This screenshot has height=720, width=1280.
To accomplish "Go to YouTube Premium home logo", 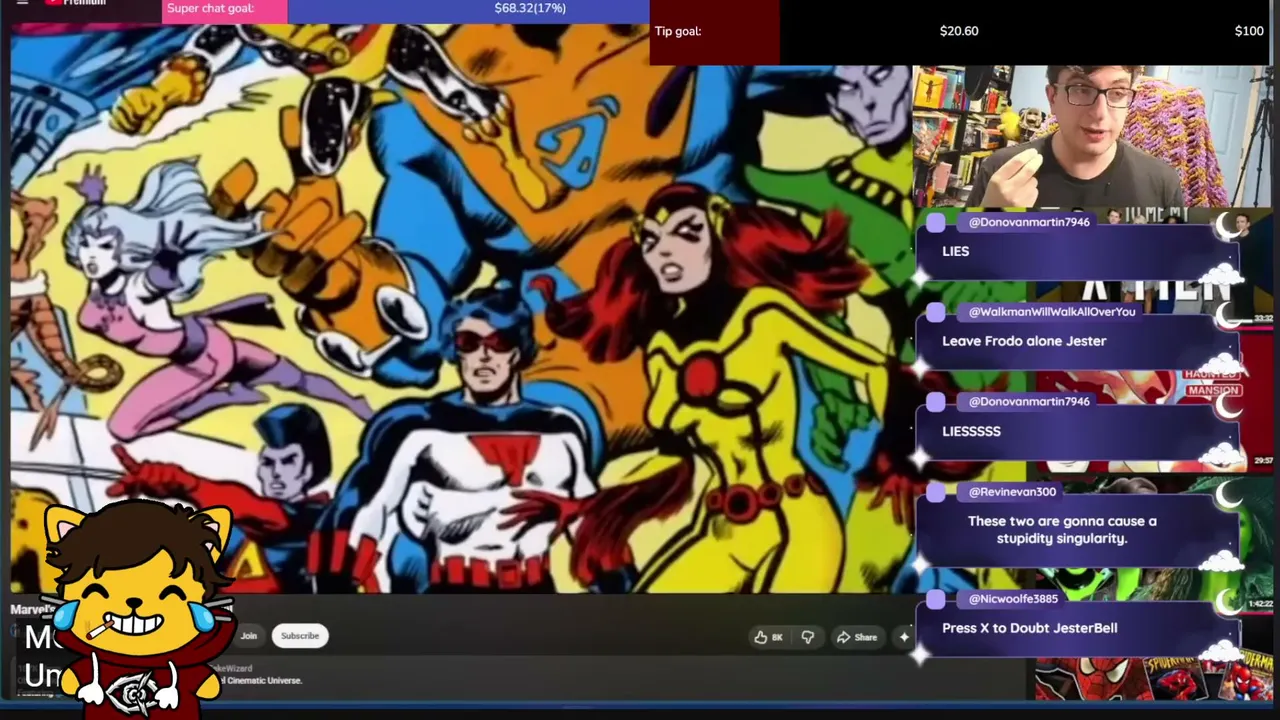I will 76,3.
